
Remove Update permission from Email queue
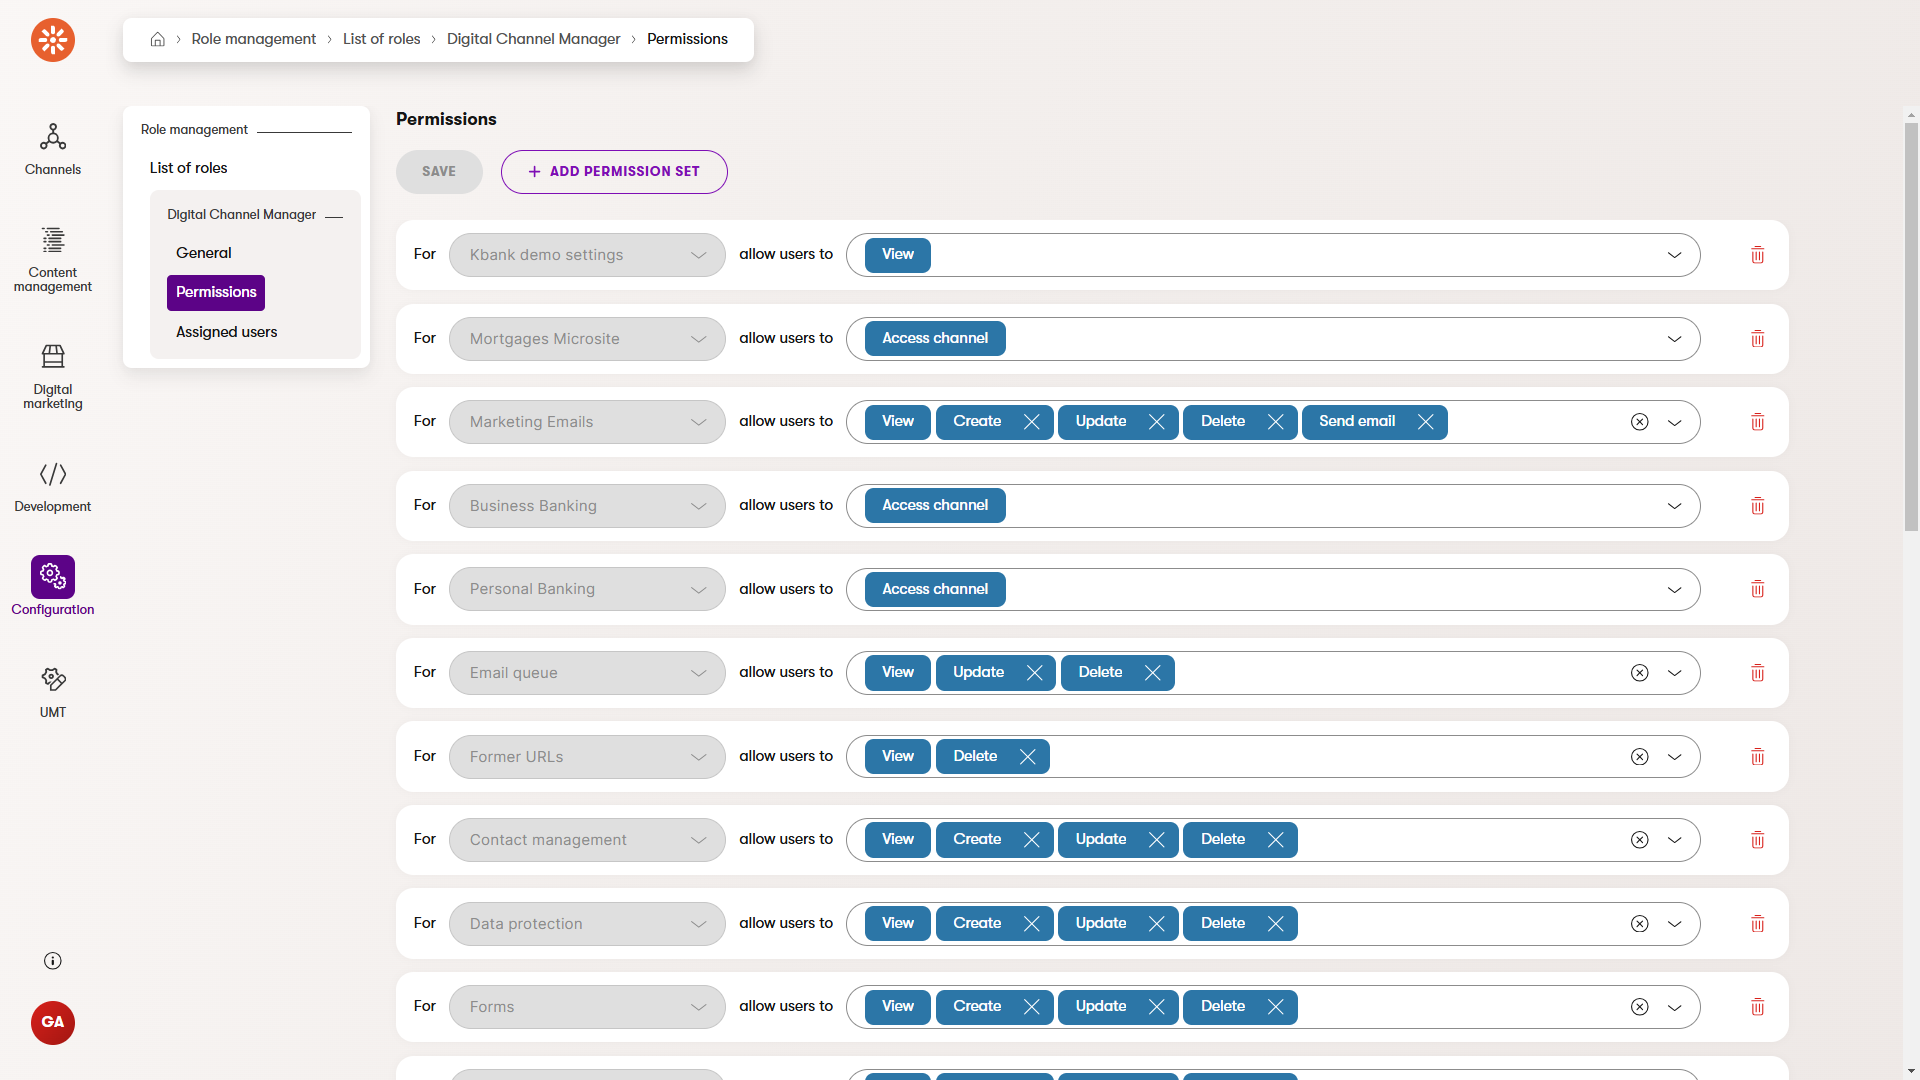point(1034,673)
